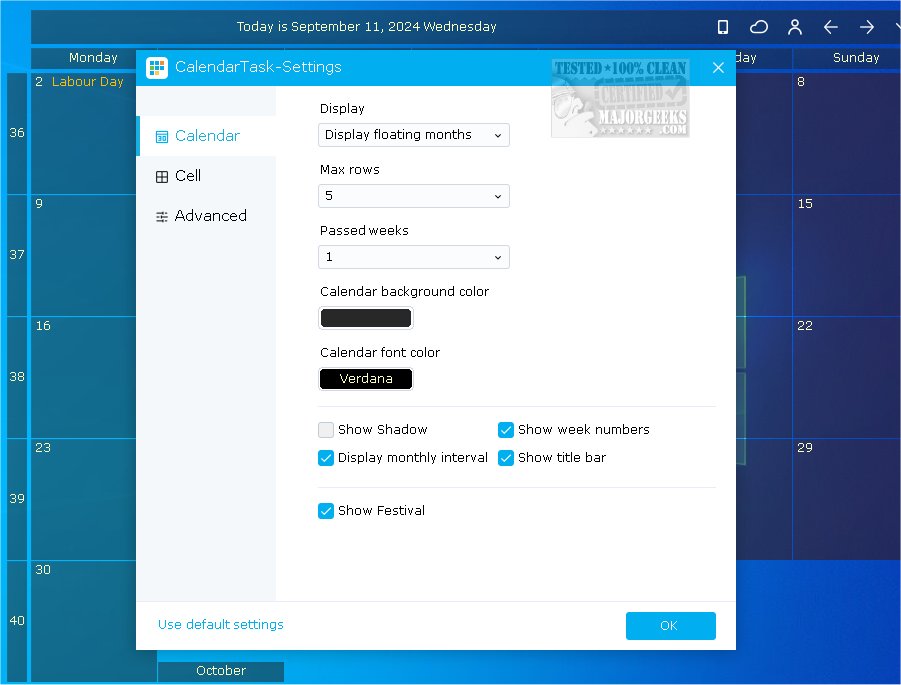
Task: Click Monday September 23 in the calendar
Action: 84,499
